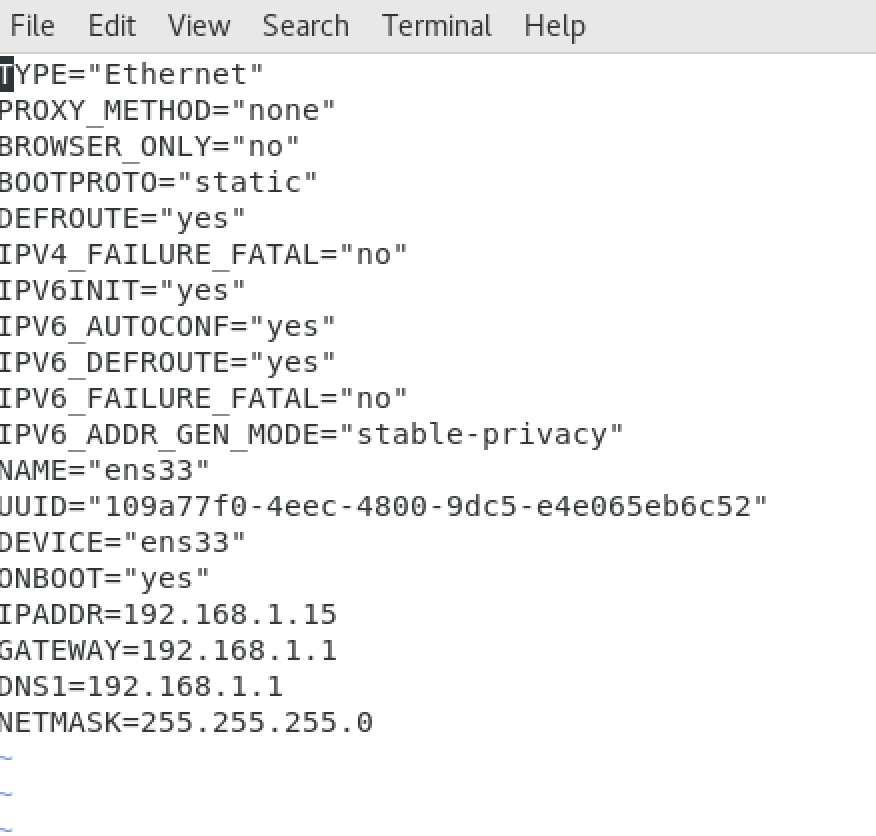The width and height of the screenshot is (876, 836).
Task: Click the BOOTPROTO="static" line
Action: 158,183
